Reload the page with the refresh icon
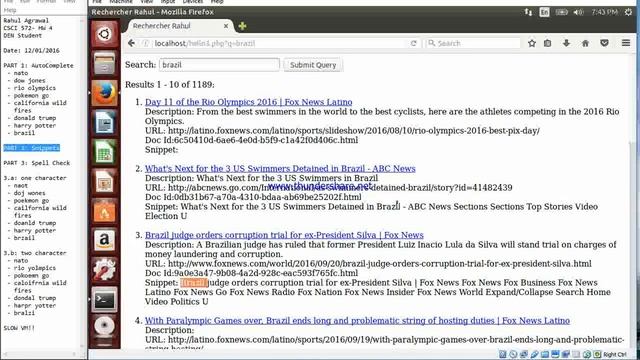Image resolution: width=640 pixels, height=360 pixels. pos(413,43)
